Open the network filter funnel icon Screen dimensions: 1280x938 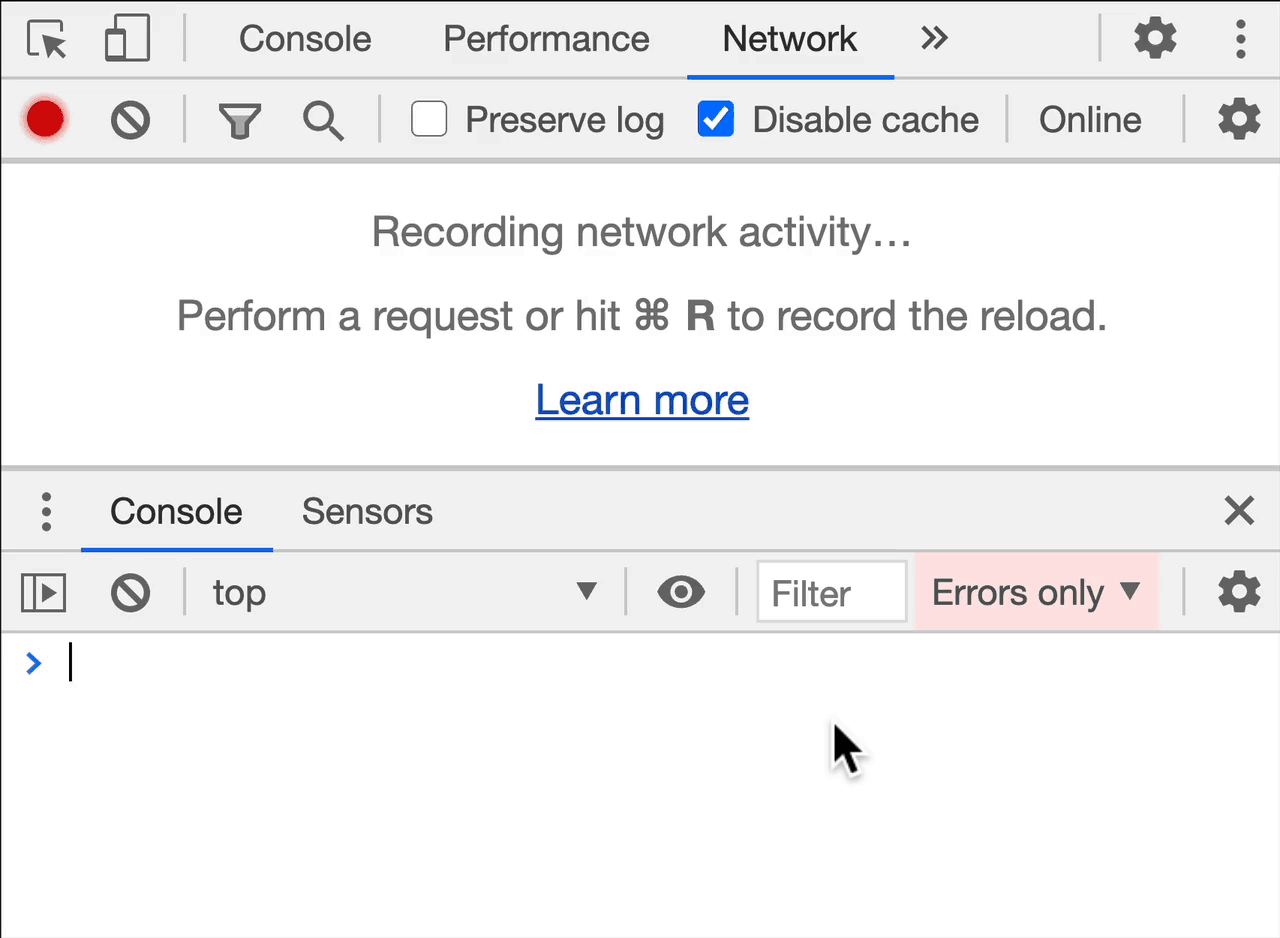click(x=240, y=121)
